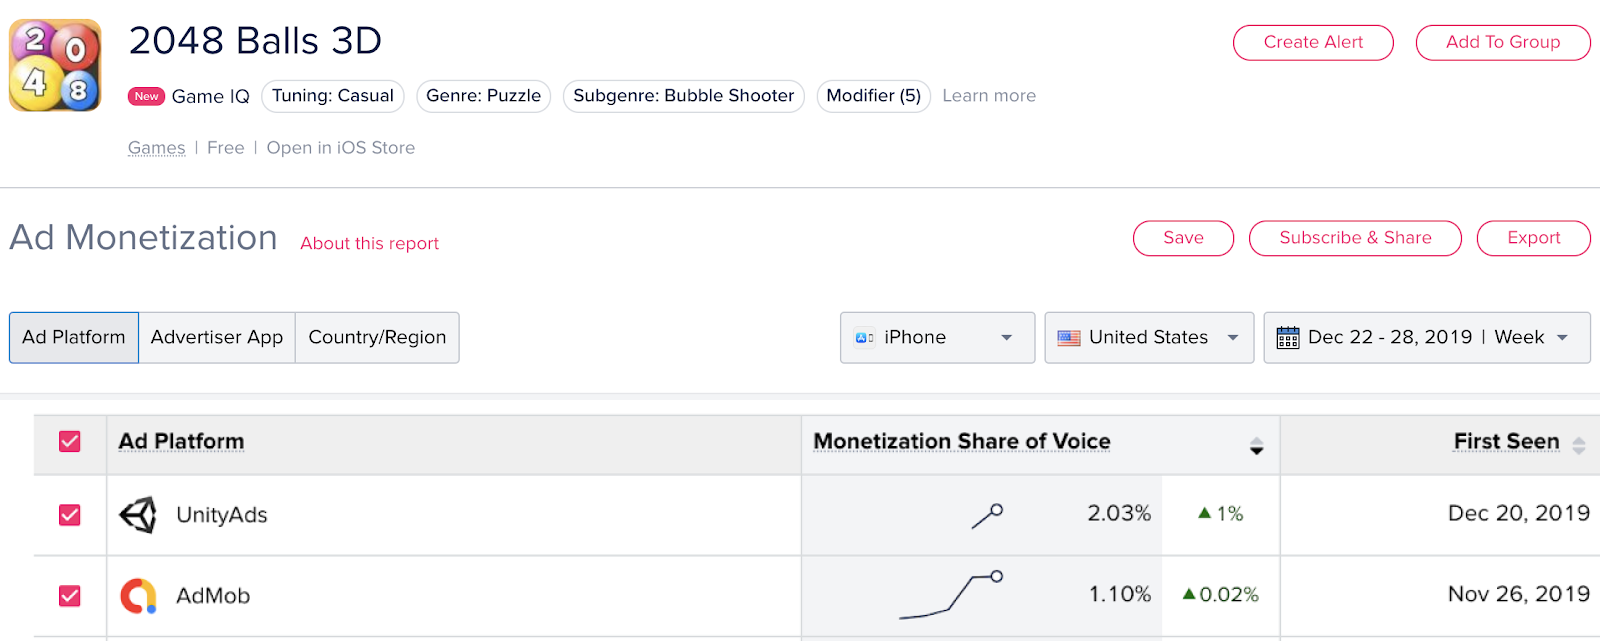This screenshot has width=1600, height=641.
Task: Click the 2.03% share value
Action: (1119, 514)
